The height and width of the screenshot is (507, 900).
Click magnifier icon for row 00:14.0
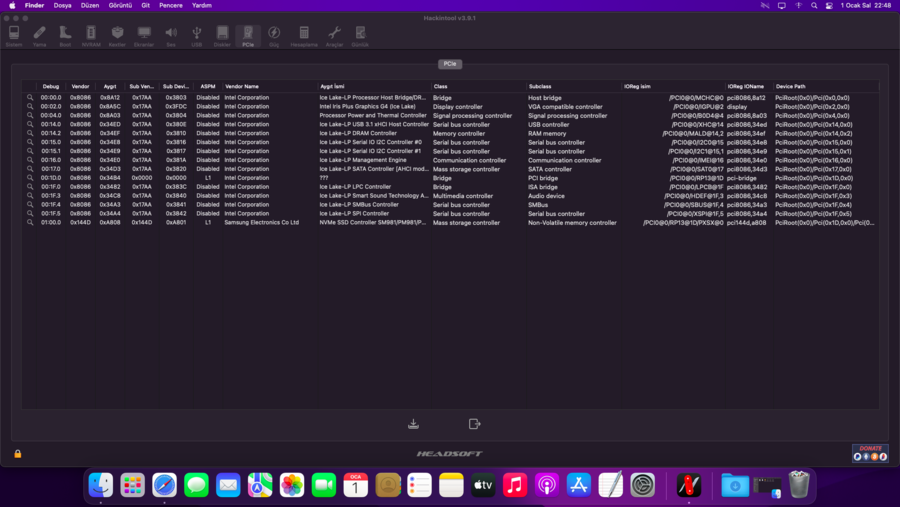pos(30,124)
